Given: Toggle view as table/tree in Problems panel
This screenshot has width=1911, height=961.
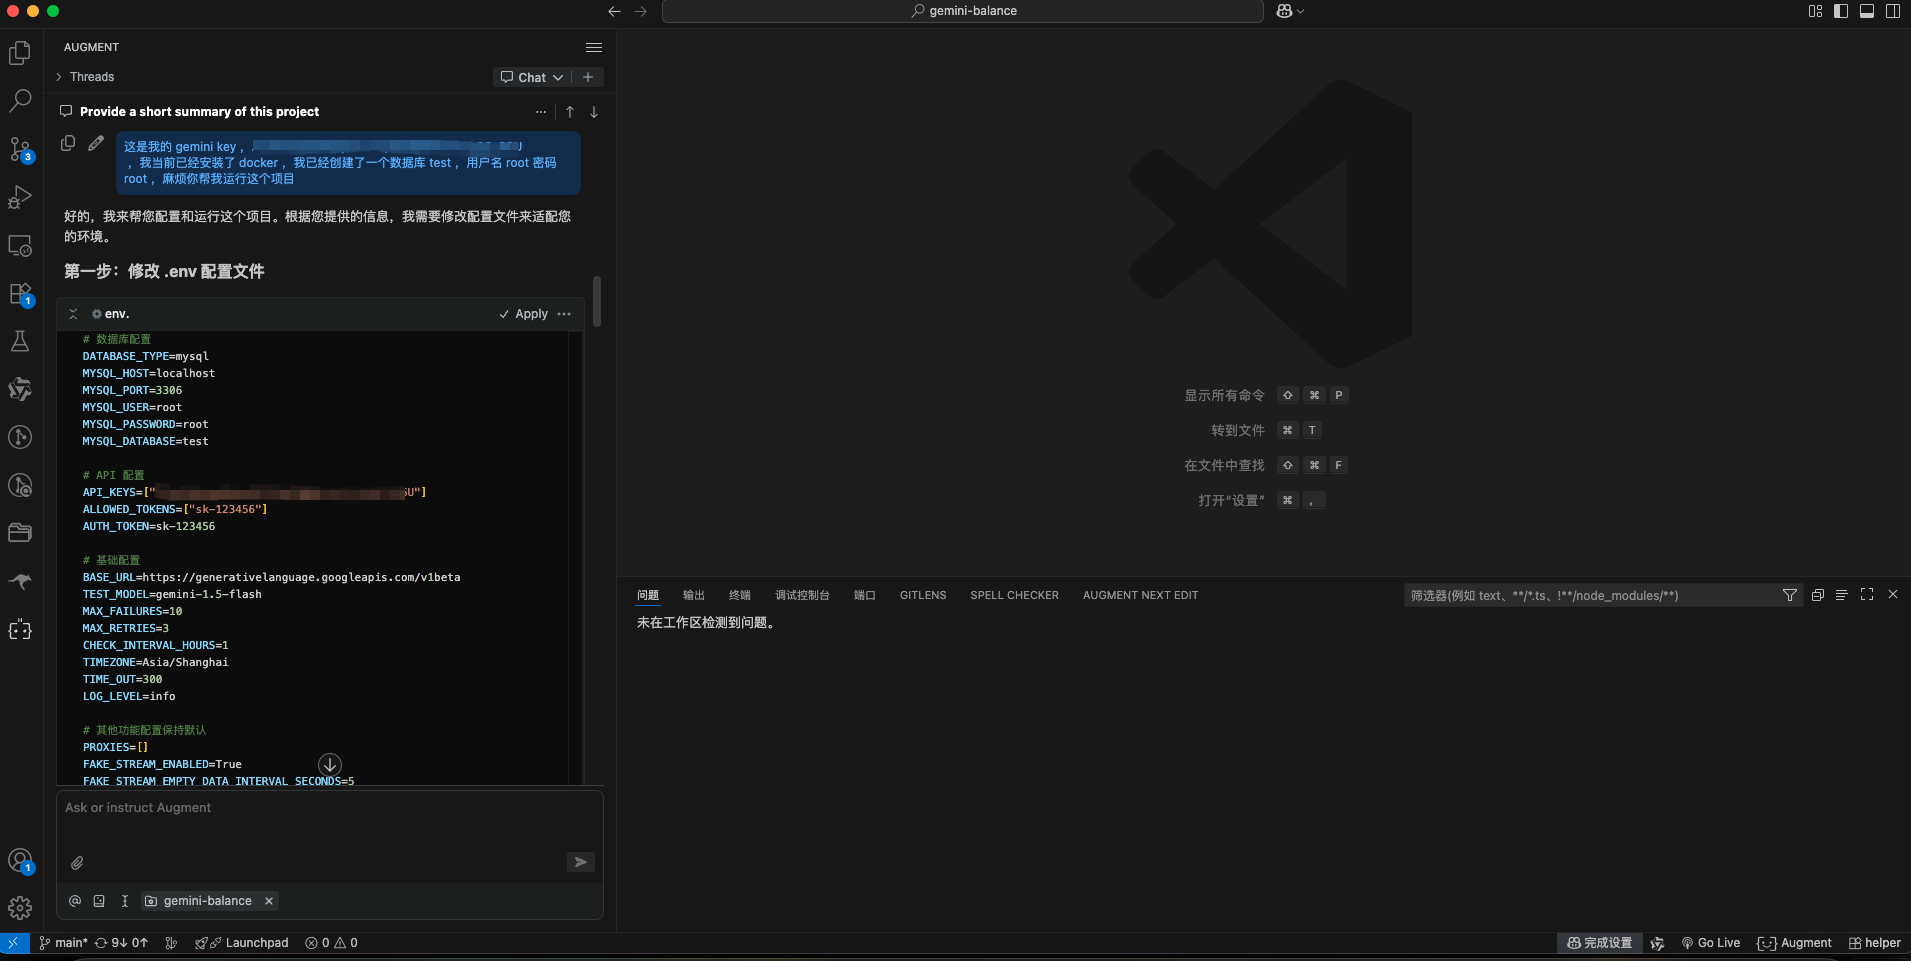Looking at the screenshot, I should coord(1841,595).
